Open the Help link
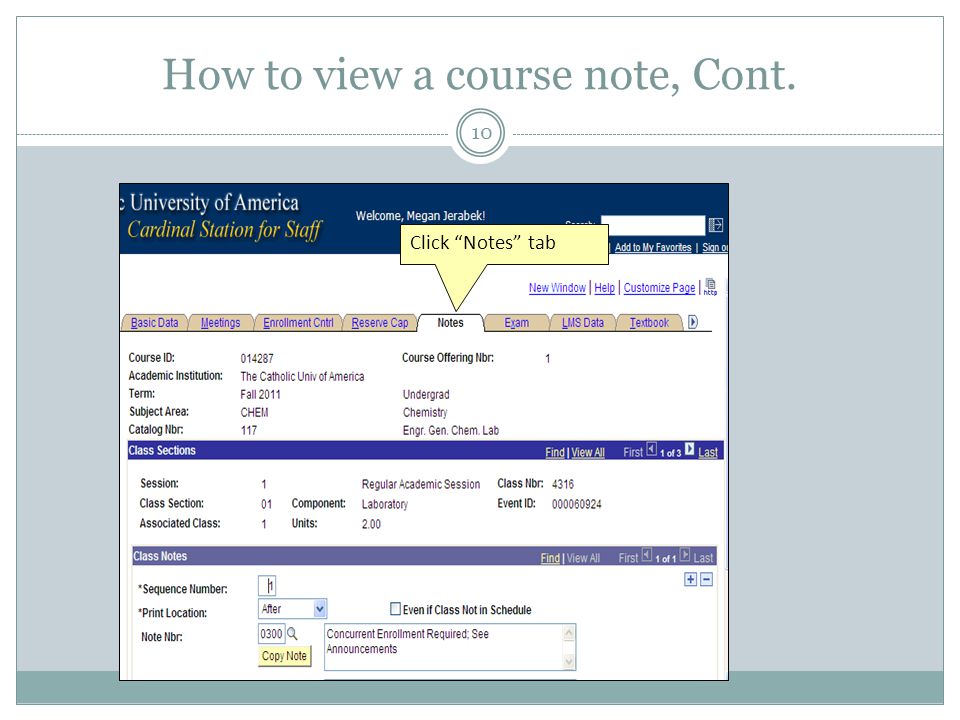Screen dimensions: 960x720 pos(604,288)
